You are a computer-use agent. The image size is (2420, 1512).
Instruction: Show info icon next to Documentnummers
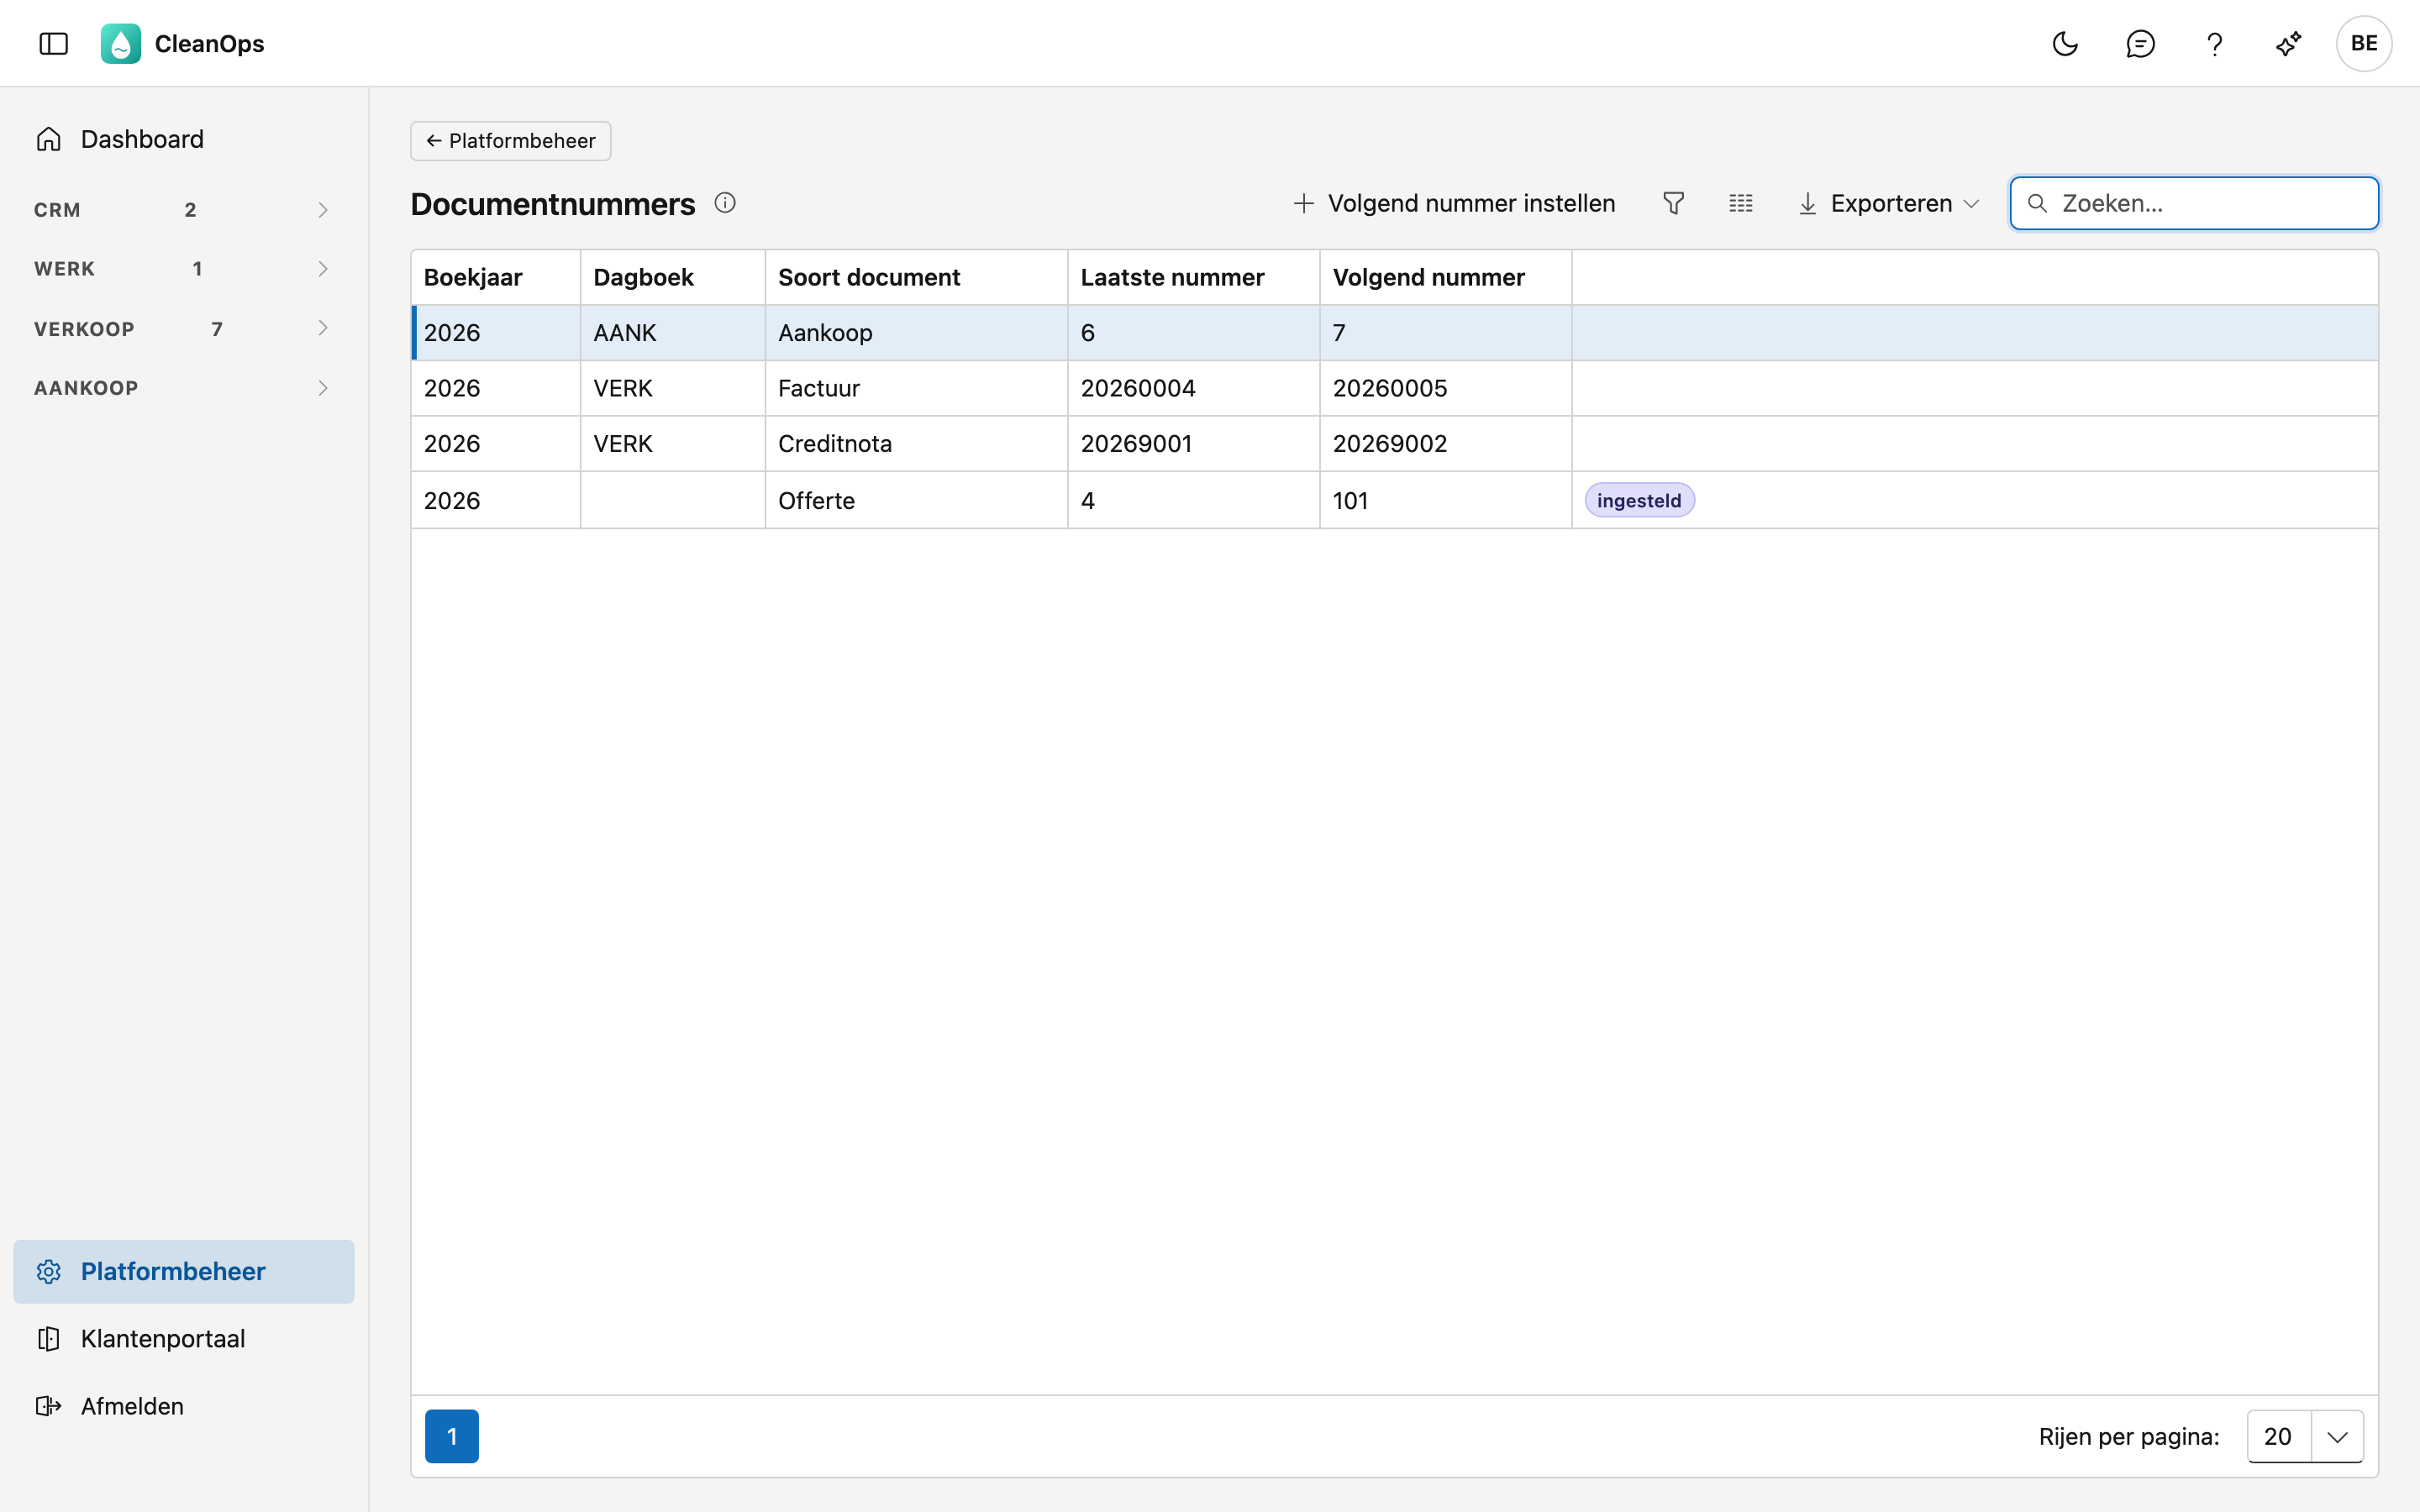pyautogui.click(x=725, y=203)
